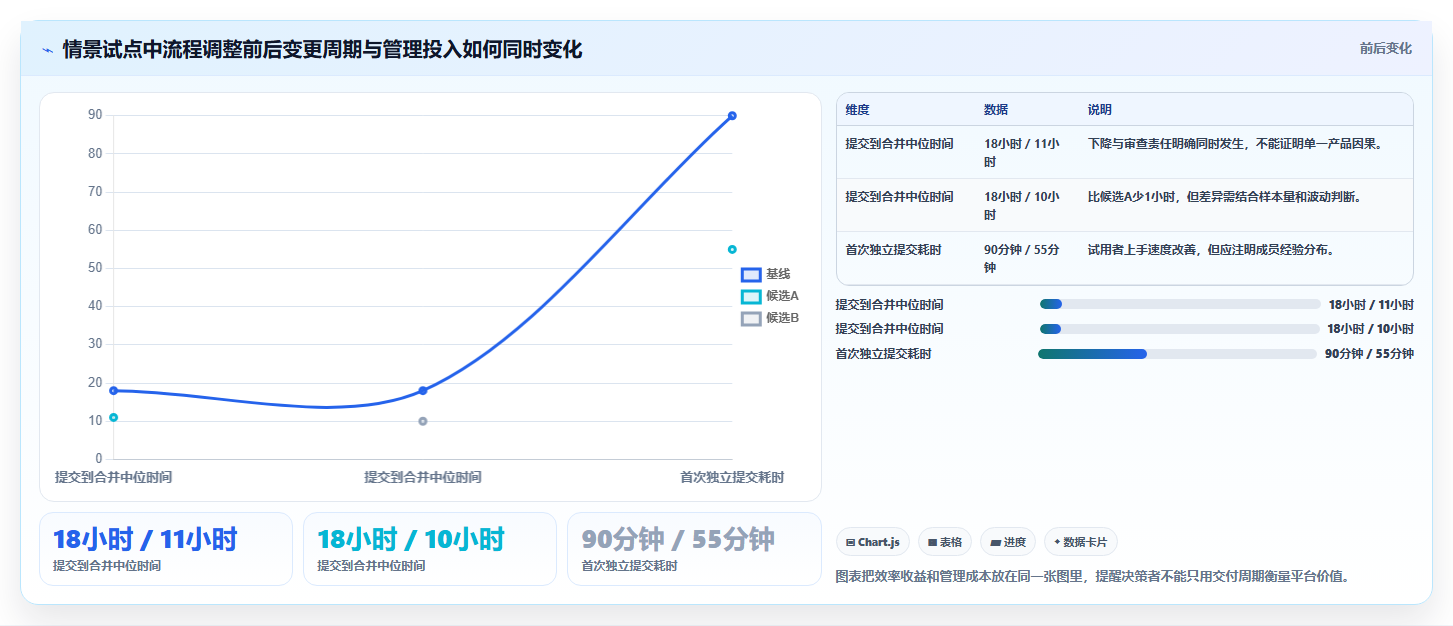Select the 候选A cyan point at value 55
Screen dimensions: 1453x626
(732, 249)
